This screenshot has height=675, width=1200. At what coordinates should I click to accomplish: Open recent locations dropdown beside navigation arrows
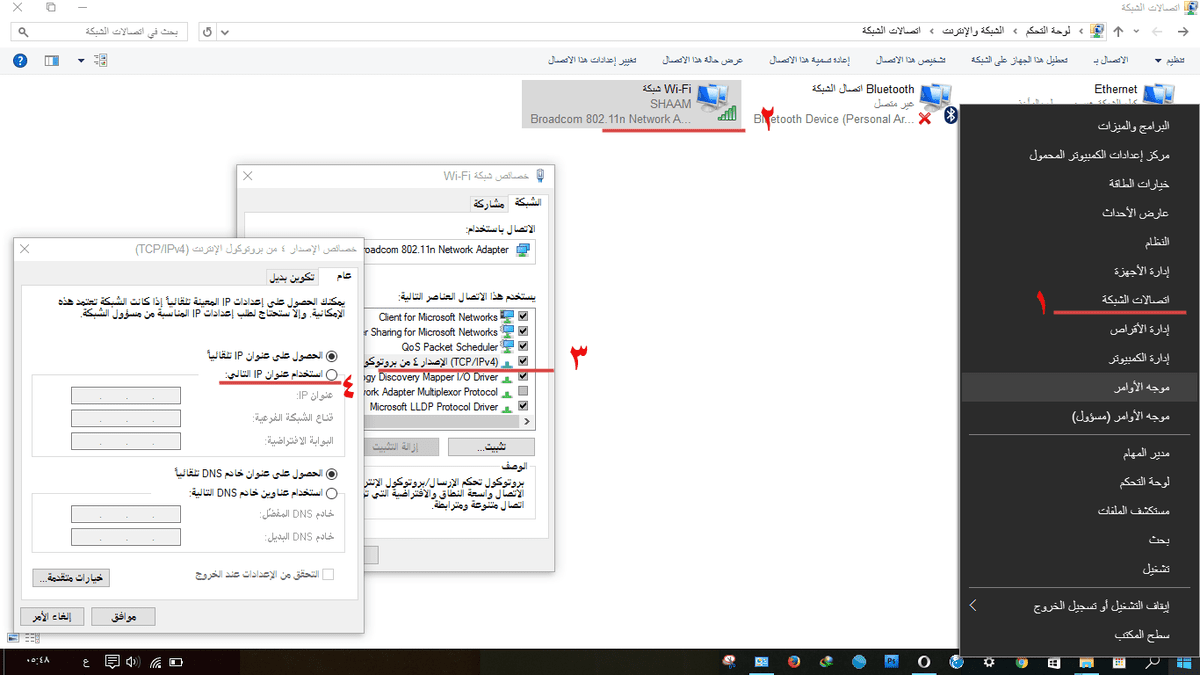[1135, 31]
